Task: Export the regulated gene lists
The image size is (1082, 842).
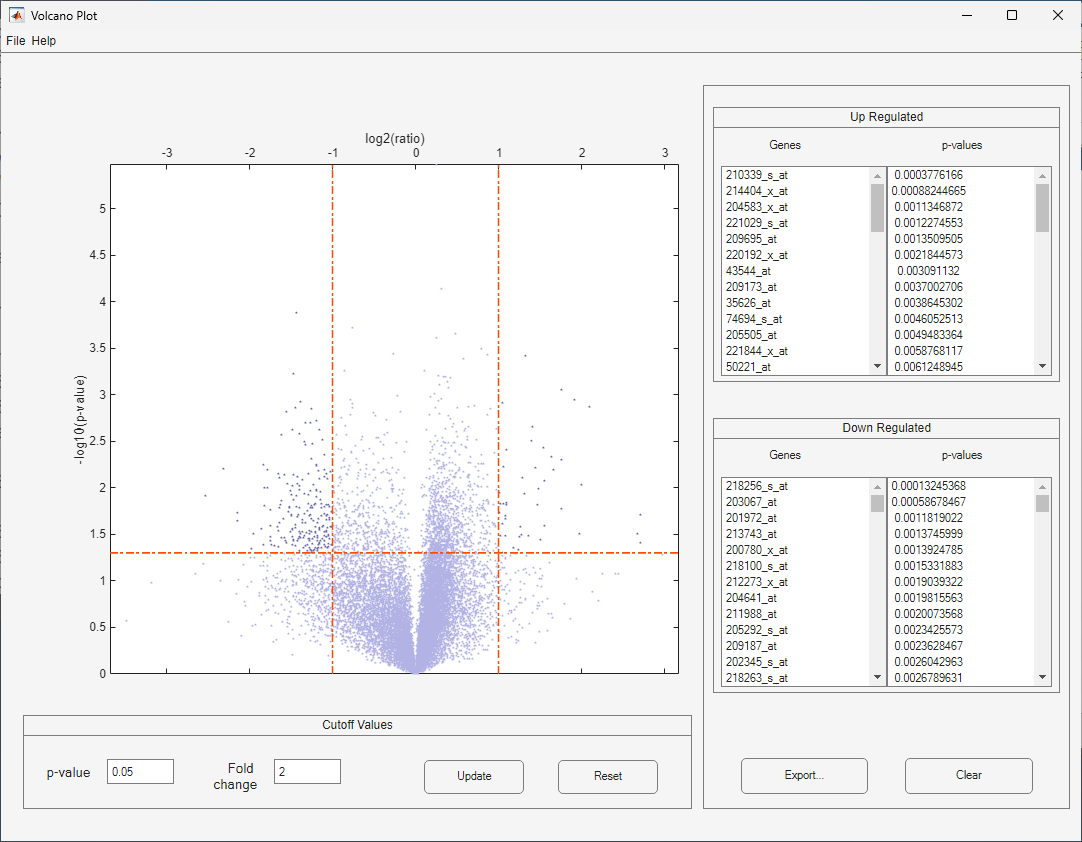Action: [804, 776]
